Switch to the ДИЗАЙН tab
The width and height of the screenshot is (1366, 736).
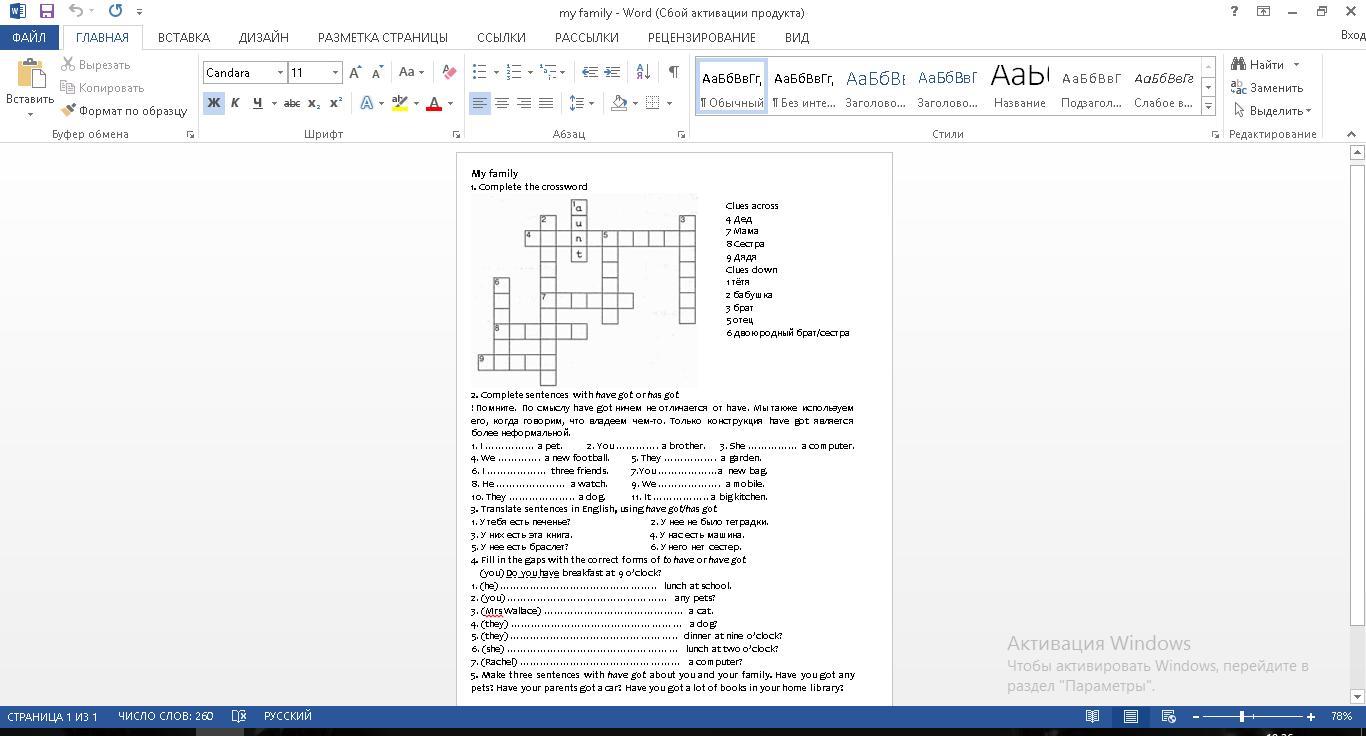pyautogui.click(x=264, y=37)
